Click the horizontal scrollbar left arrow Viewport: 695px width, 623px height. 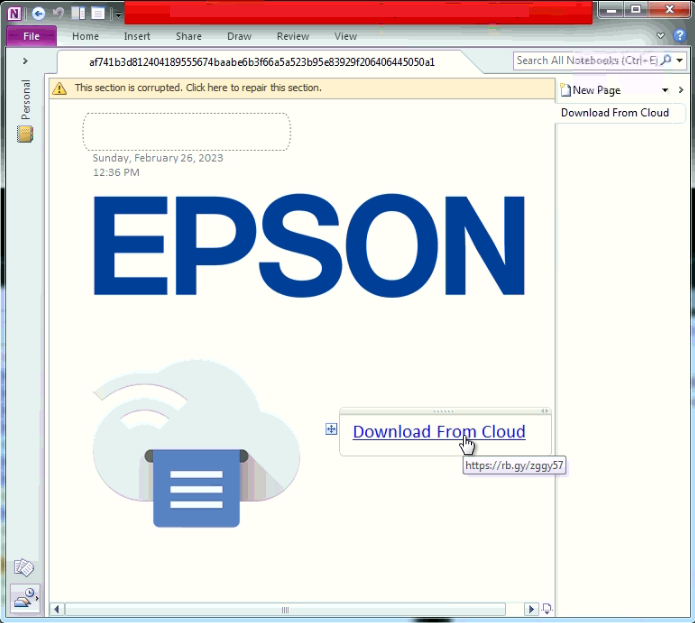[57, 609]
